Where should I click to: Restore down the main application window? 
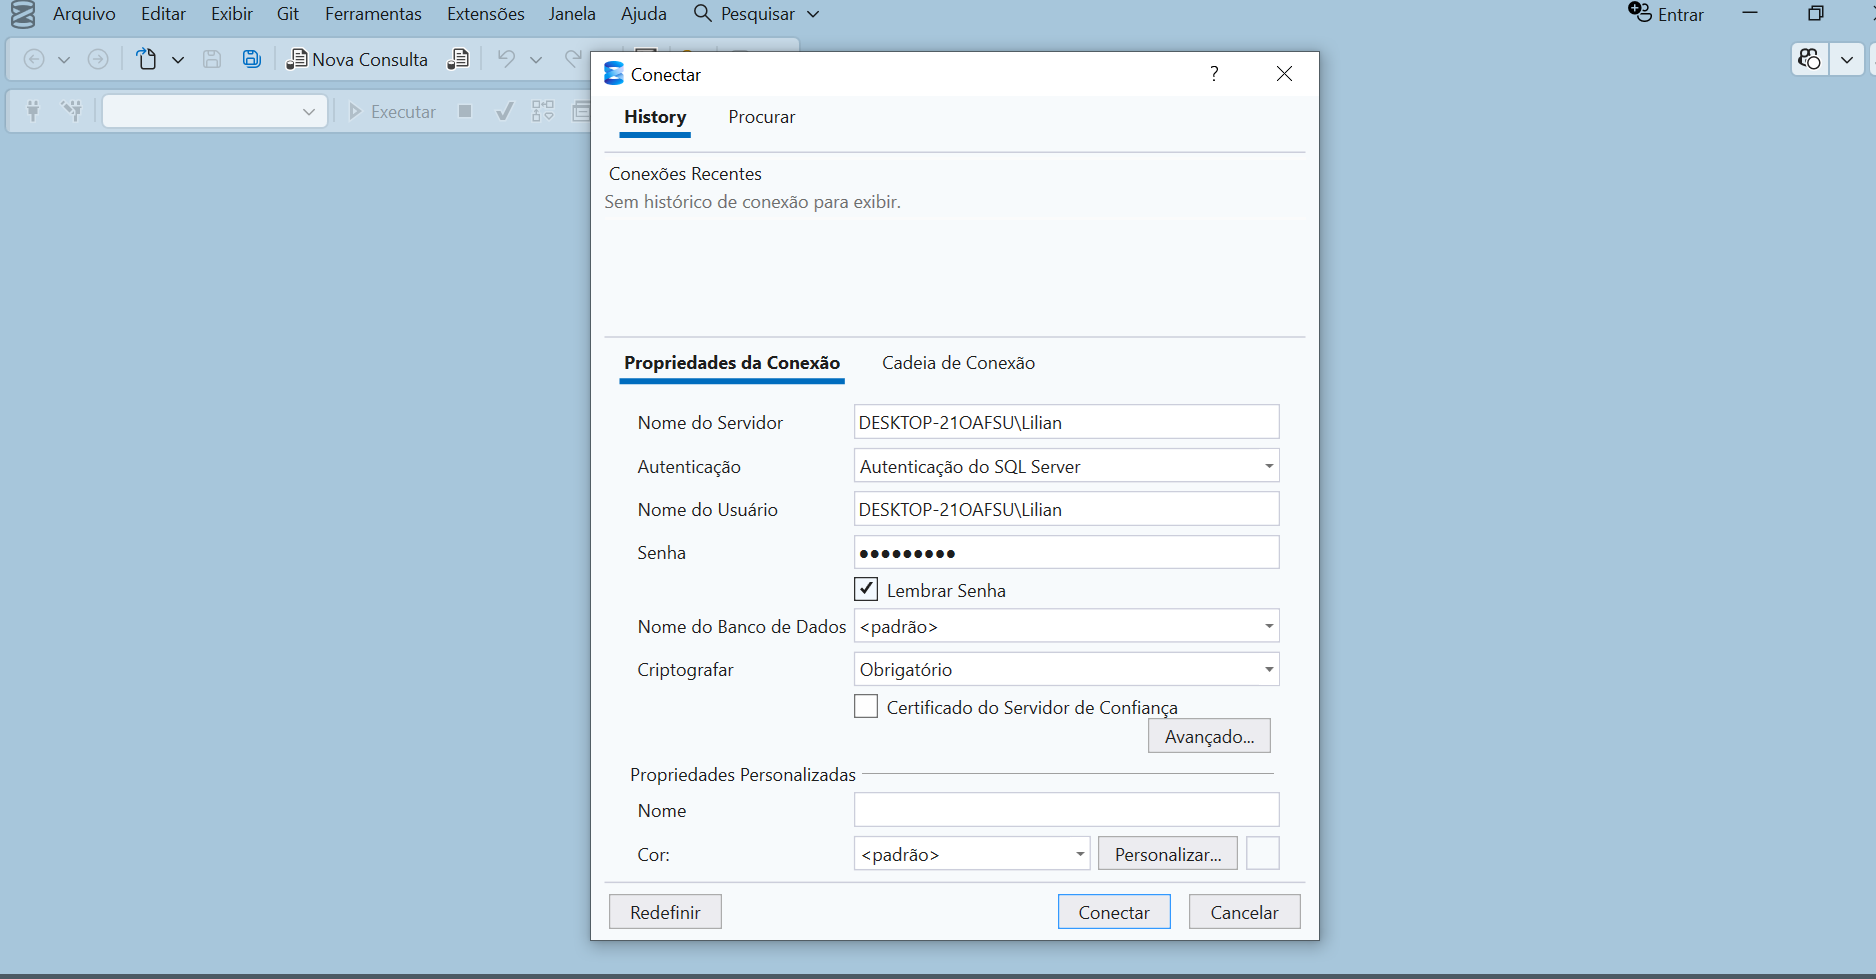[x=1816, y=13]
